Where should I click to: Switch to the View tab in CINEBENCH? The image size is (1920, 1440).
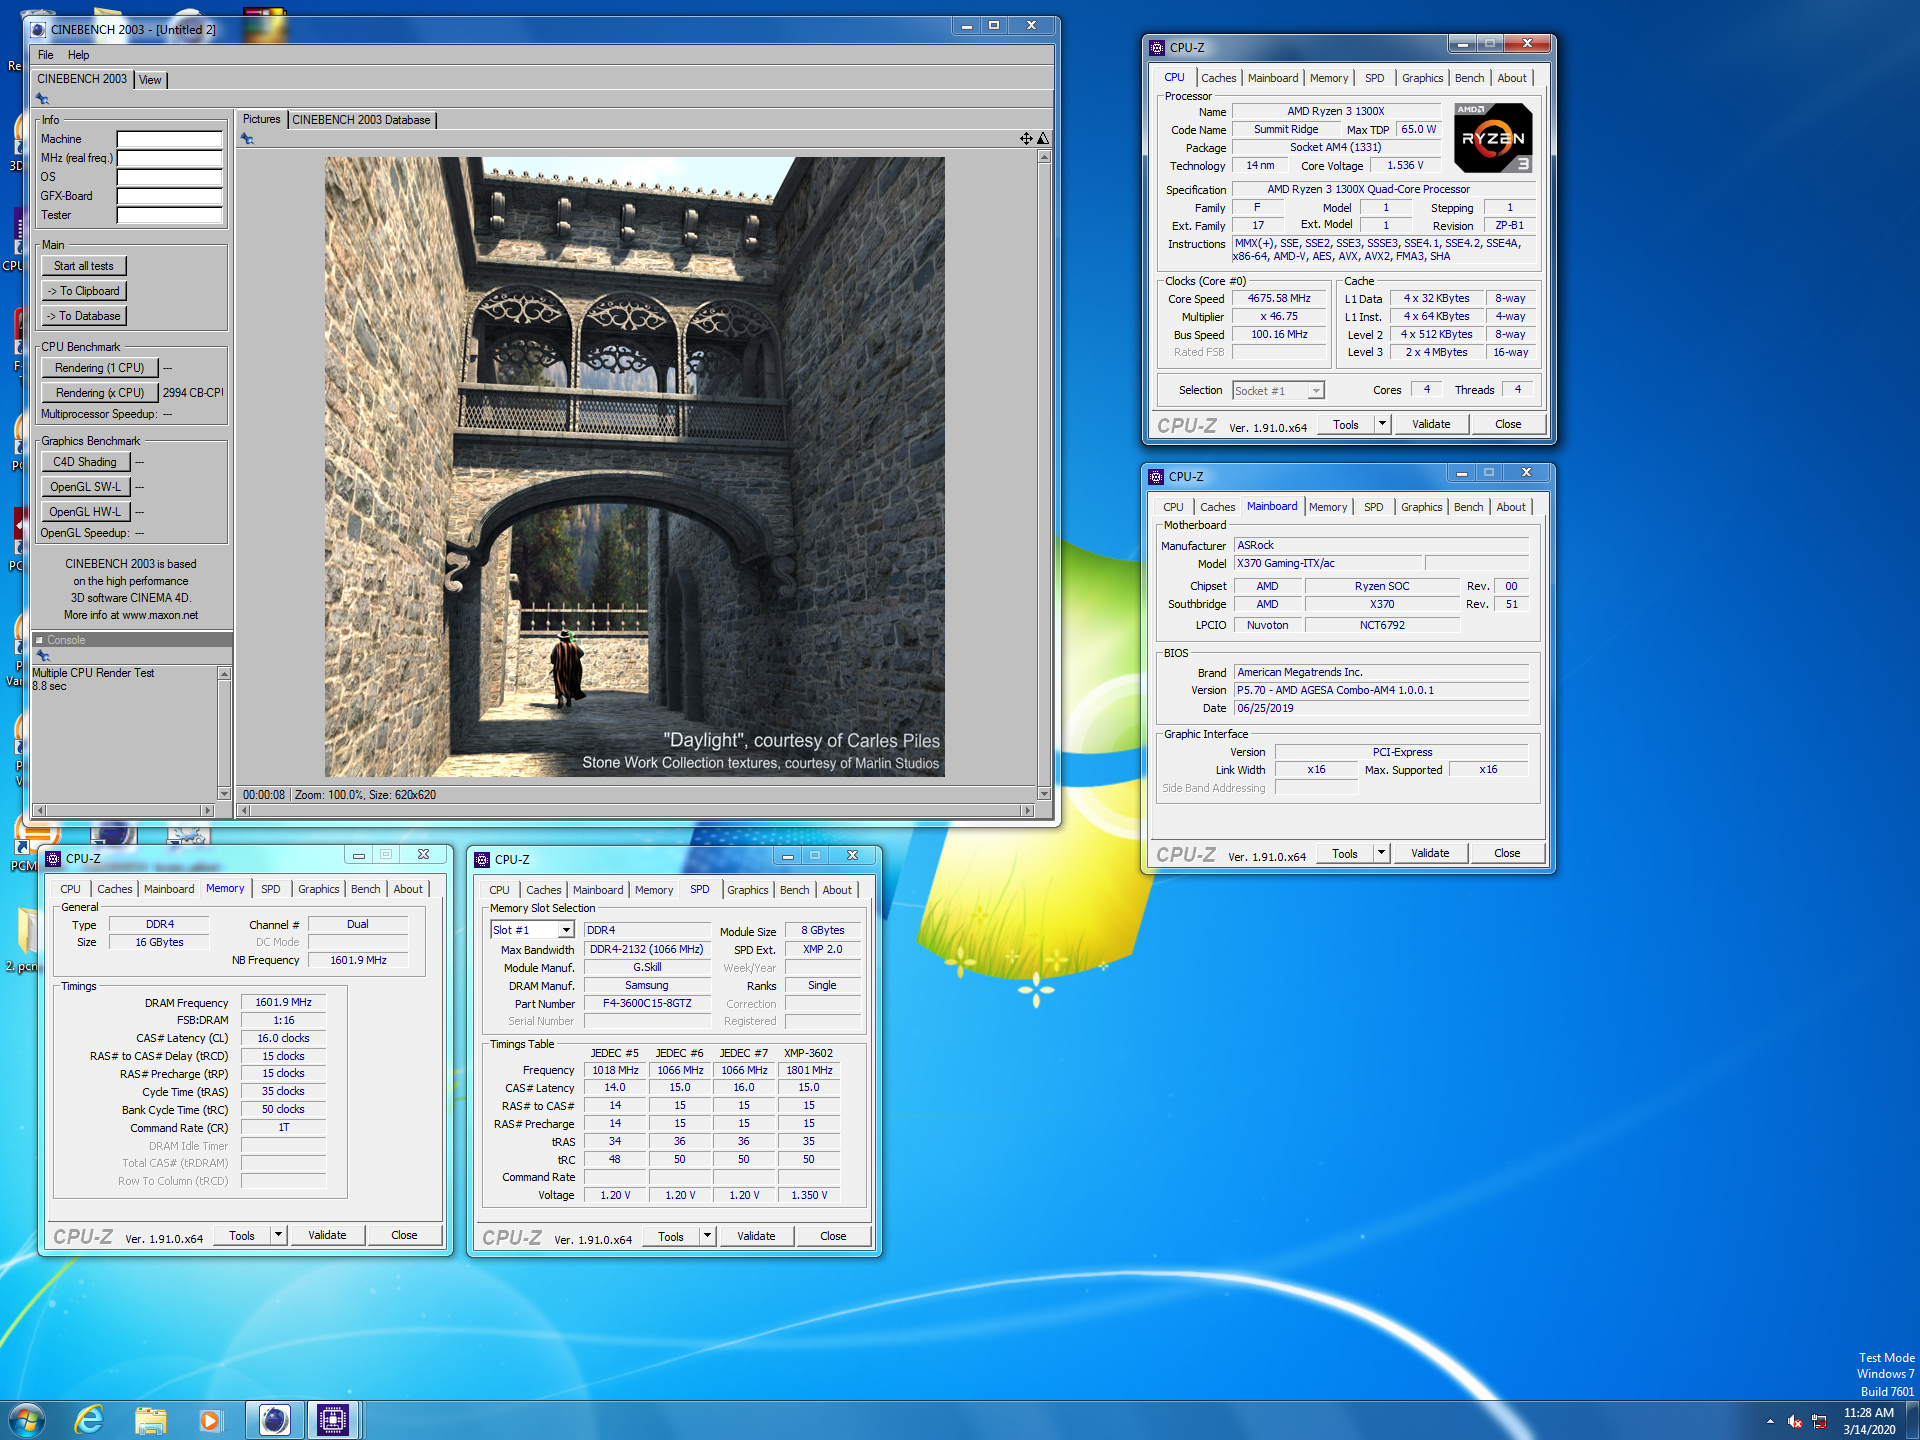click(150, 80)
